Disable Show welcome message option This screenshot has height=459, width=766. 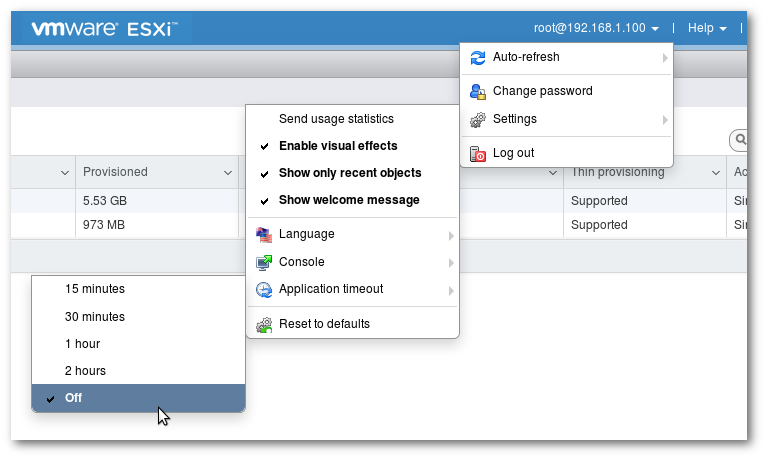pos(348,200)
